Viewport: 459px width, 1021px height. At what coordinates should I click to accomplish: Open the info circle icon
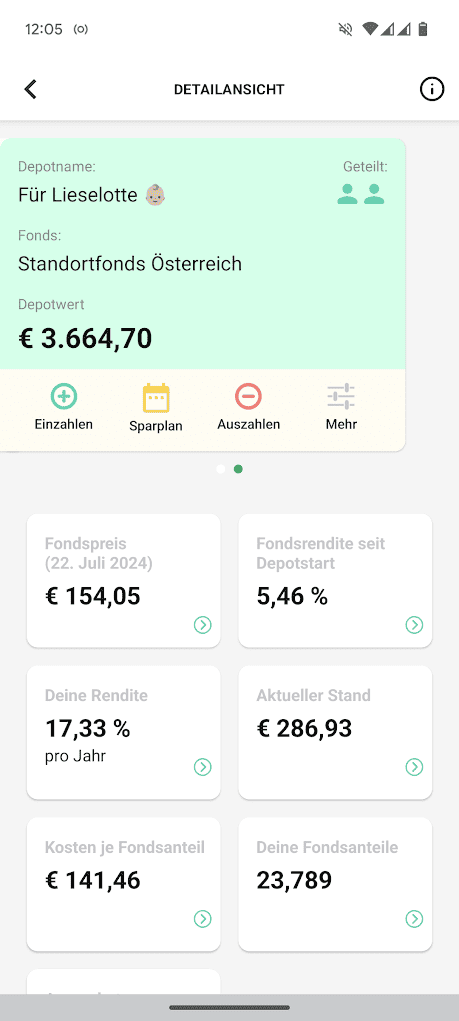point(432,89)
